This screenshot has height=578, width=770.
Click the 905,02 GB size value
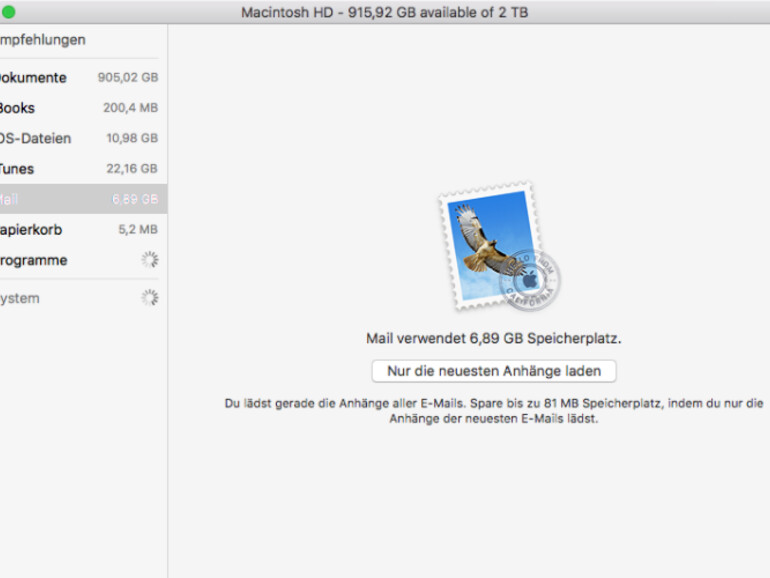[128, 78]
